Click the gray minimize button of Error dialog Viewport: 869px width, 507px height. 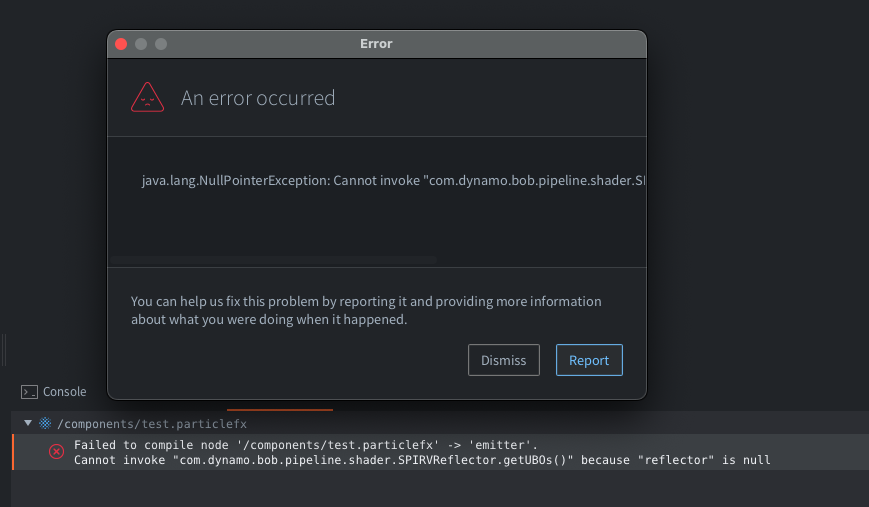(141, 44)
